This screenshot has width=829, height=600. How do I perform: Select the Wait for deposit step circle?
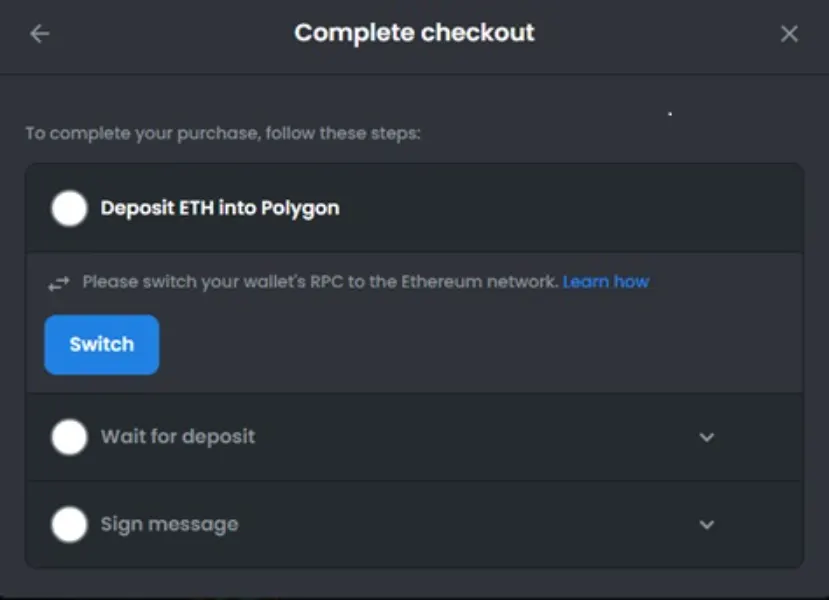tap(70, 437)
